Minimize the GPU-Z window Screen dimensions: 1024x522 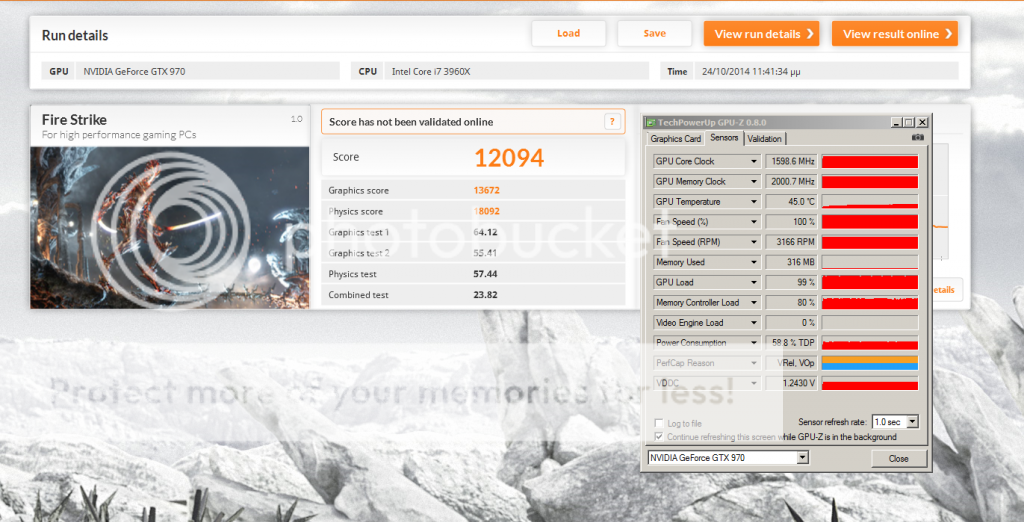[894, 122]
